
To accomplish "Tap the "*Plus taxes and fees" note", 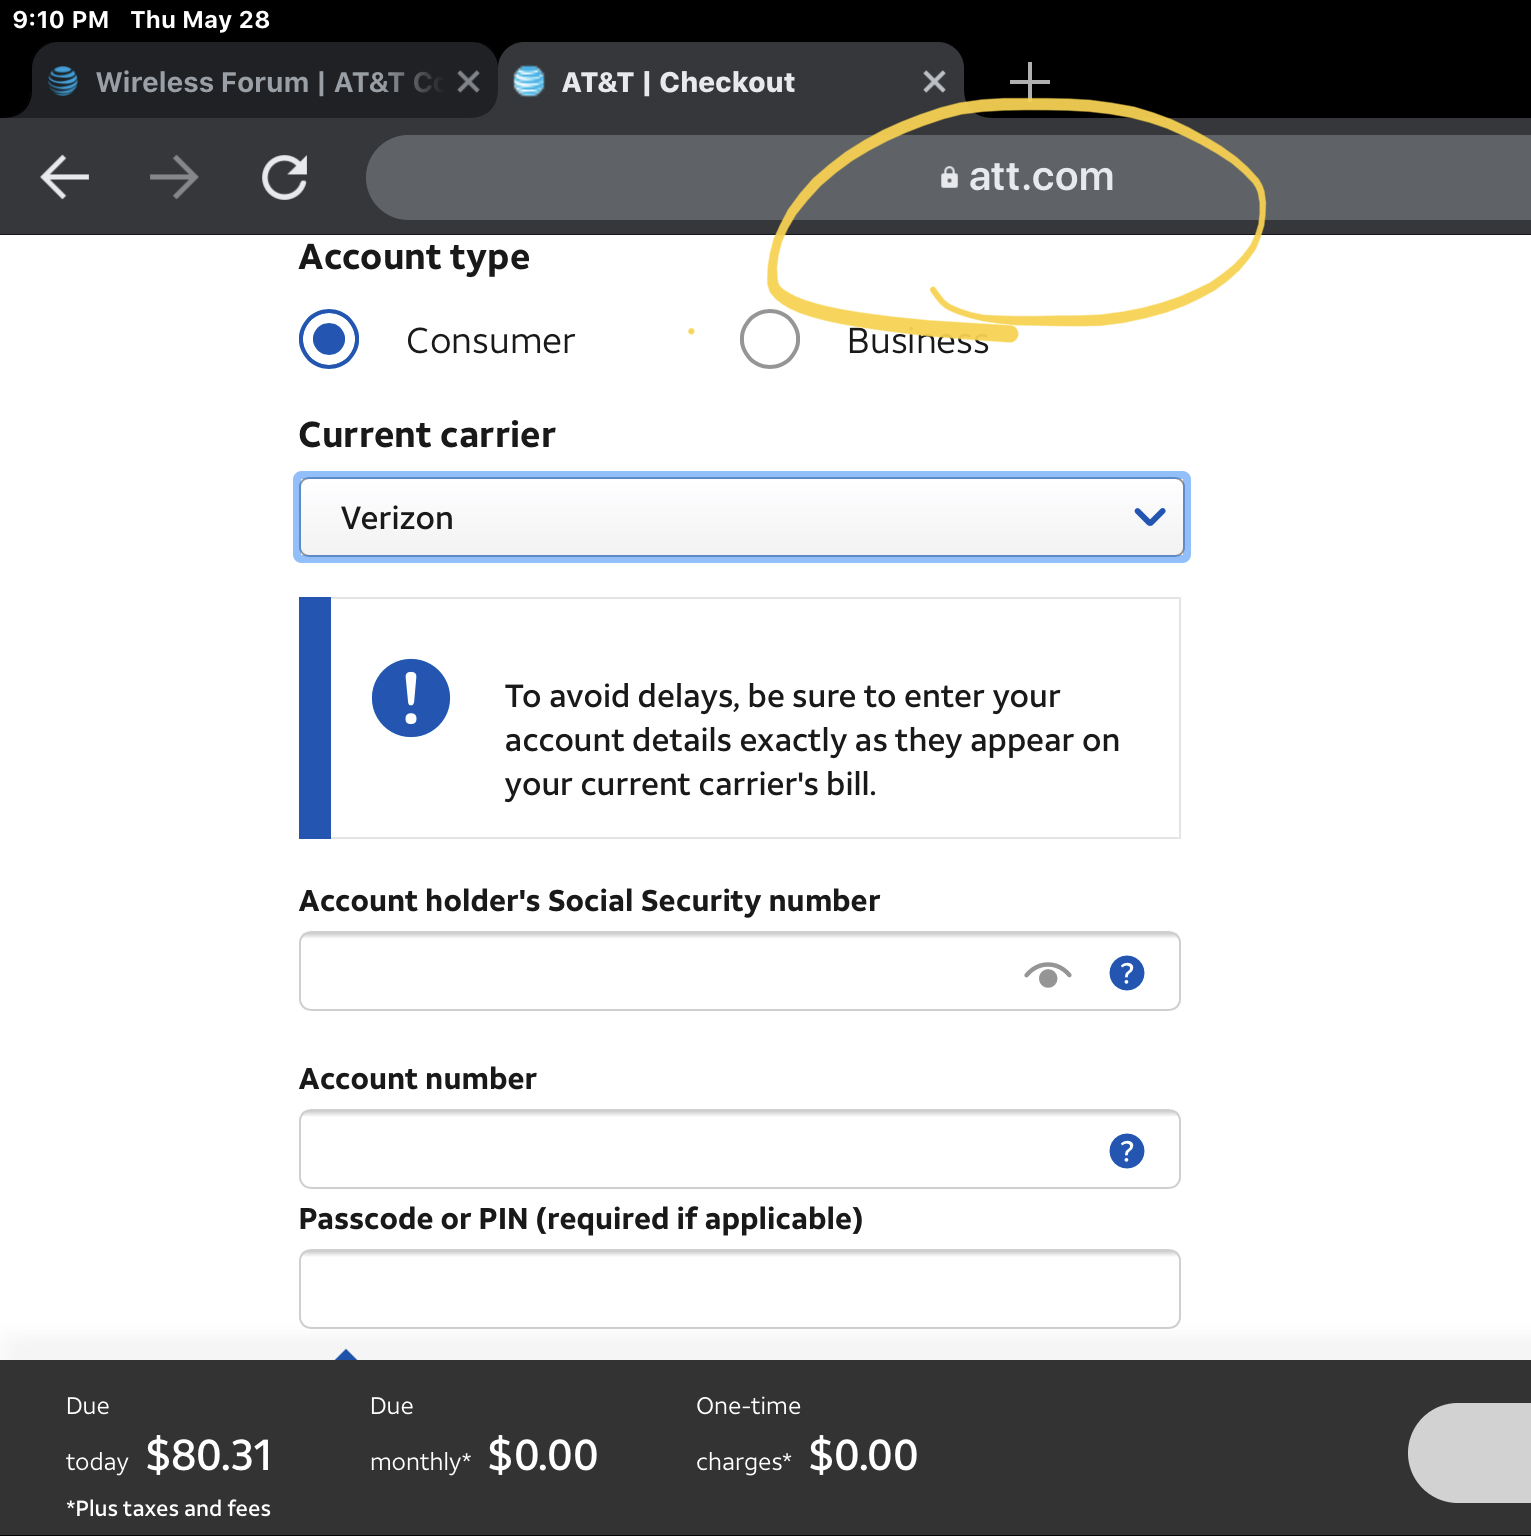I will [x=168, y=1508].
